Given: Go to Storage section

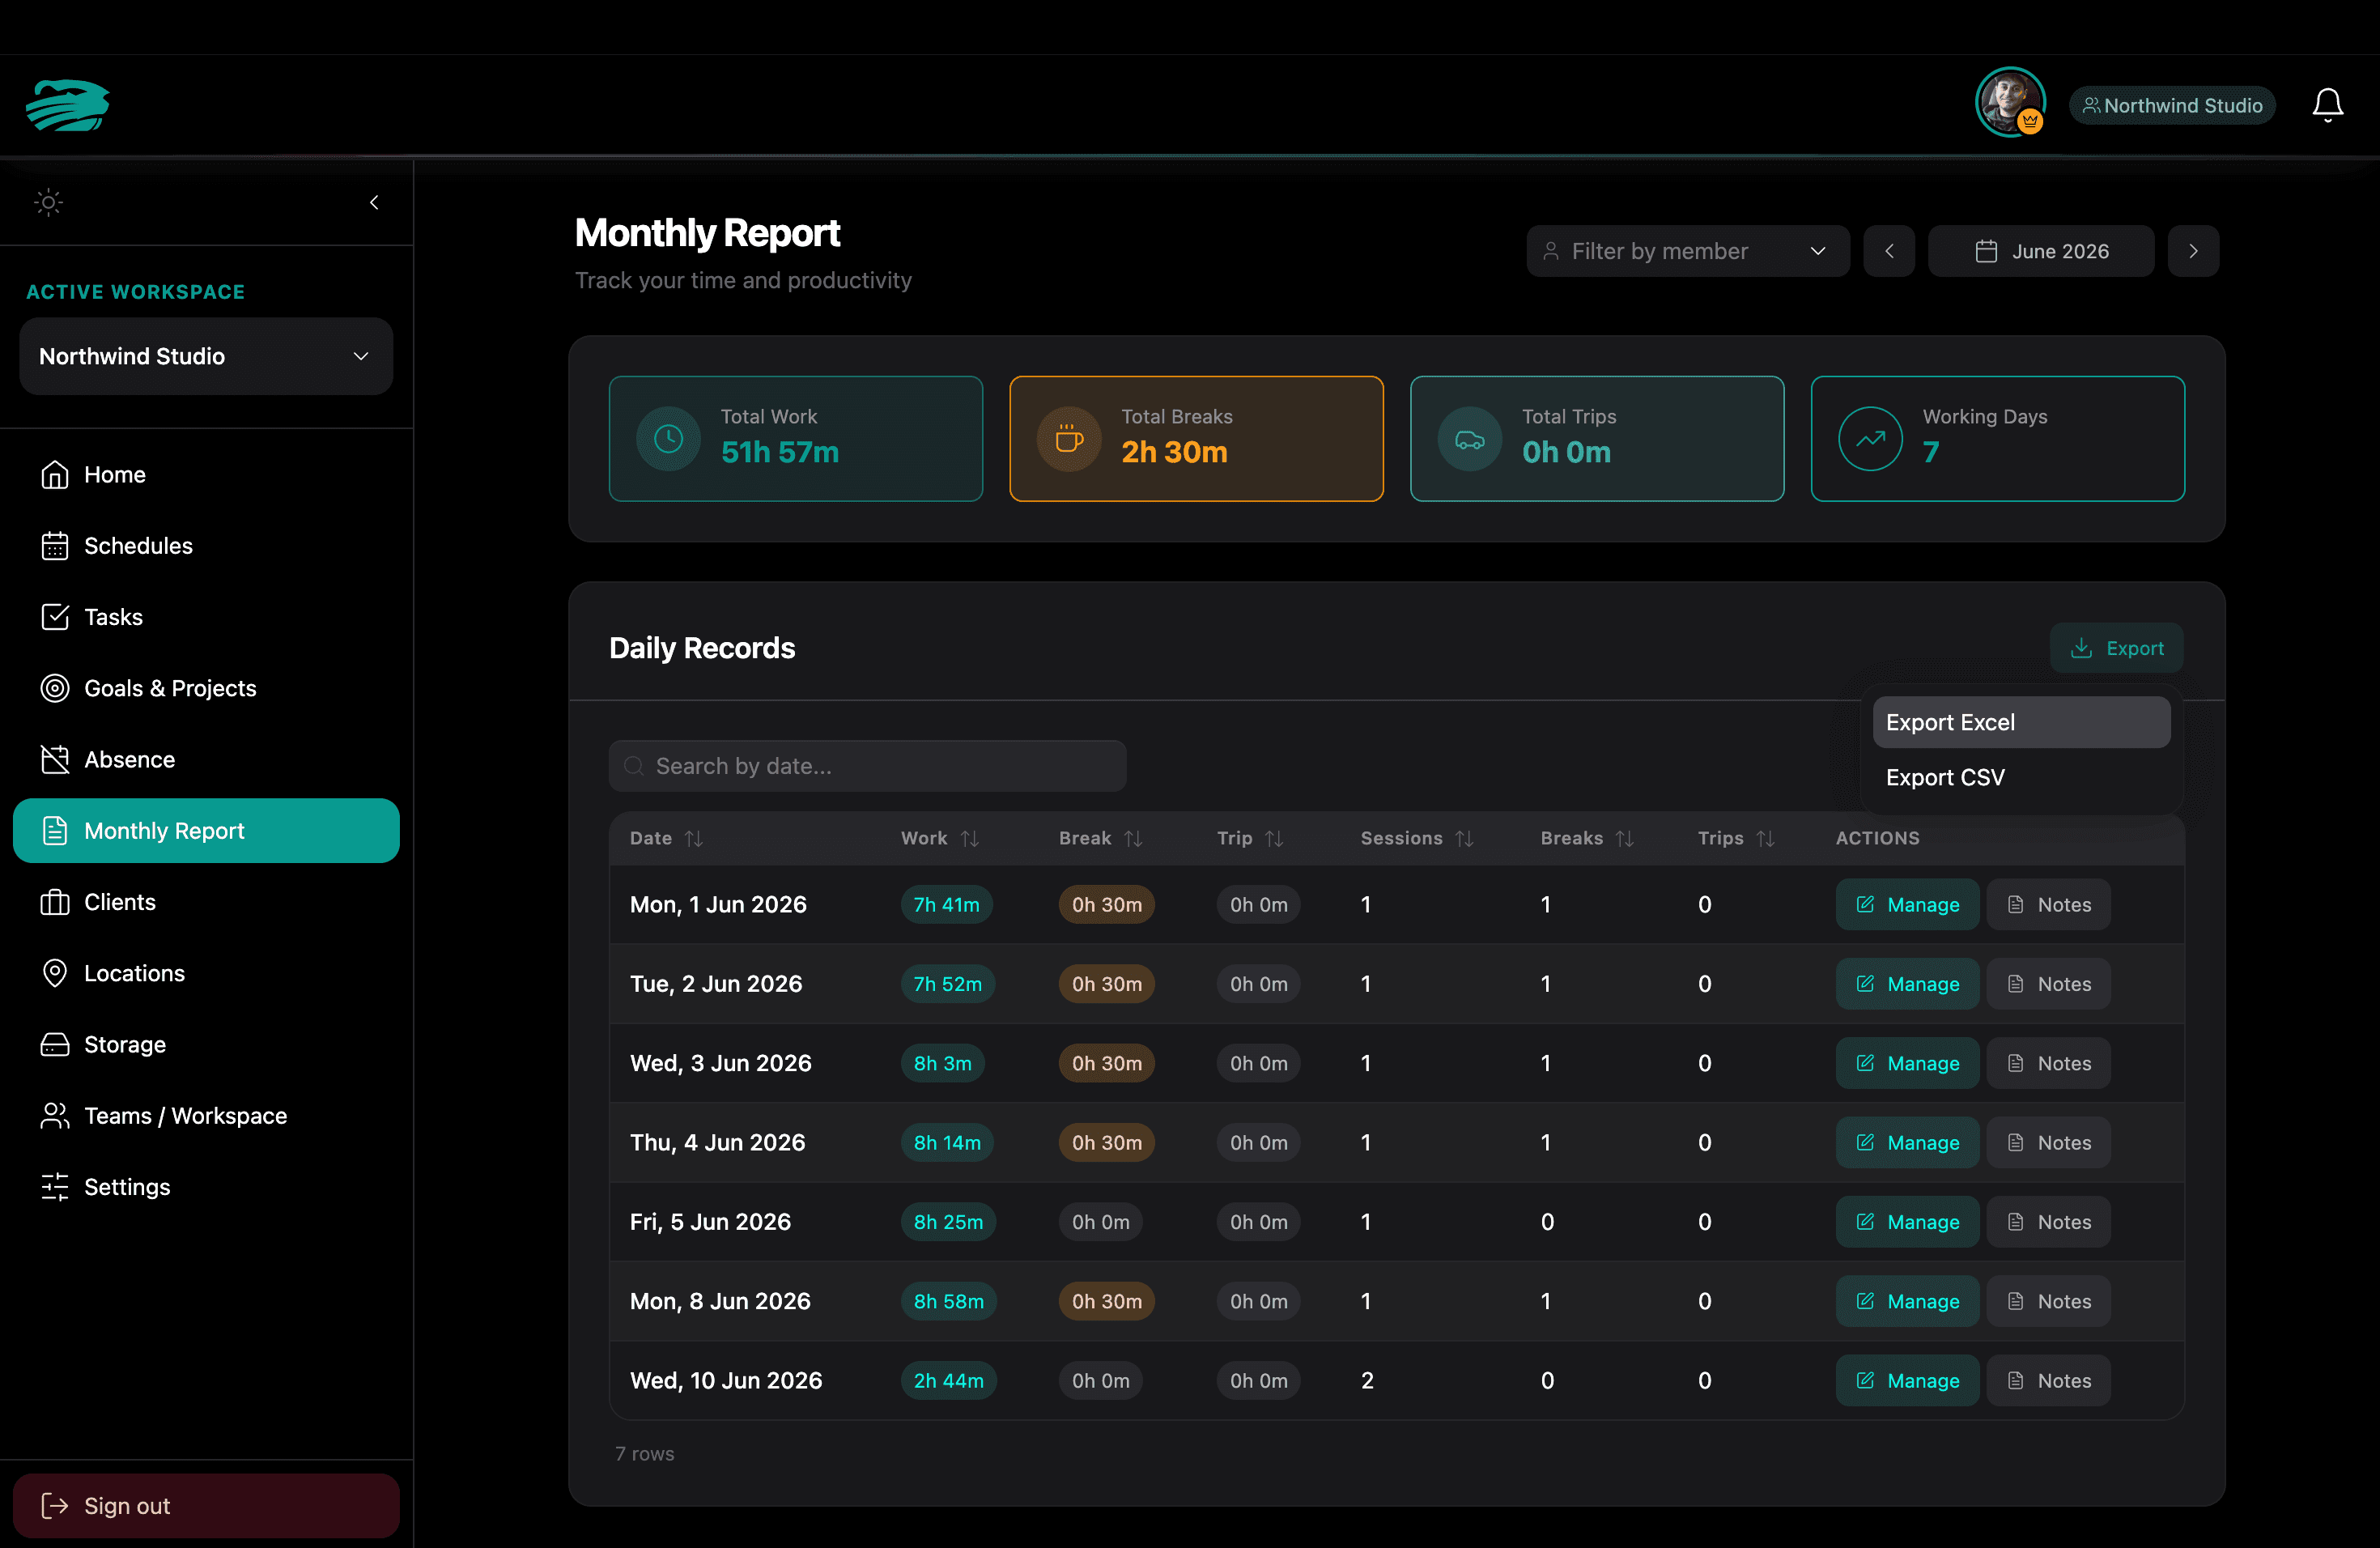Looking at the screenshot, I should pos(206,1044).
